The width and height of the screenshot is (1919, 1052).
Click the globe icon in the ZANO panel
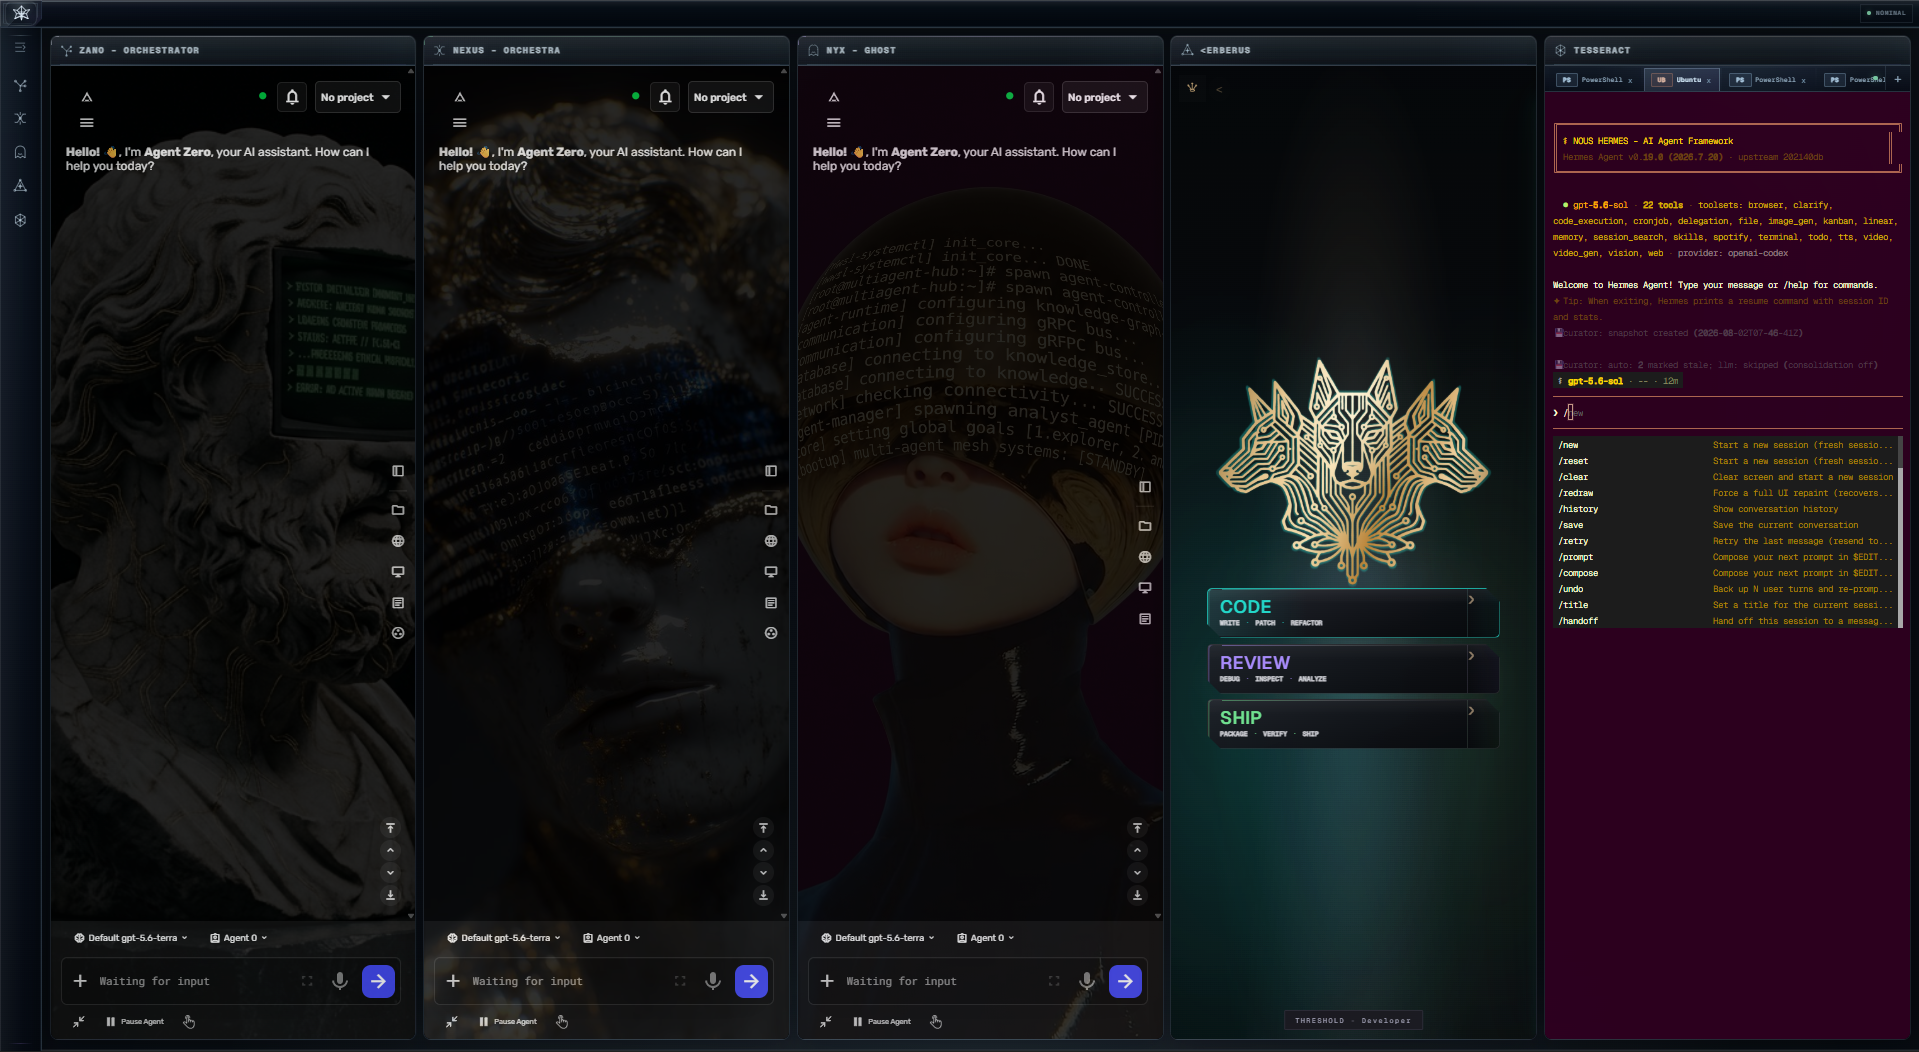coord(398,541)
